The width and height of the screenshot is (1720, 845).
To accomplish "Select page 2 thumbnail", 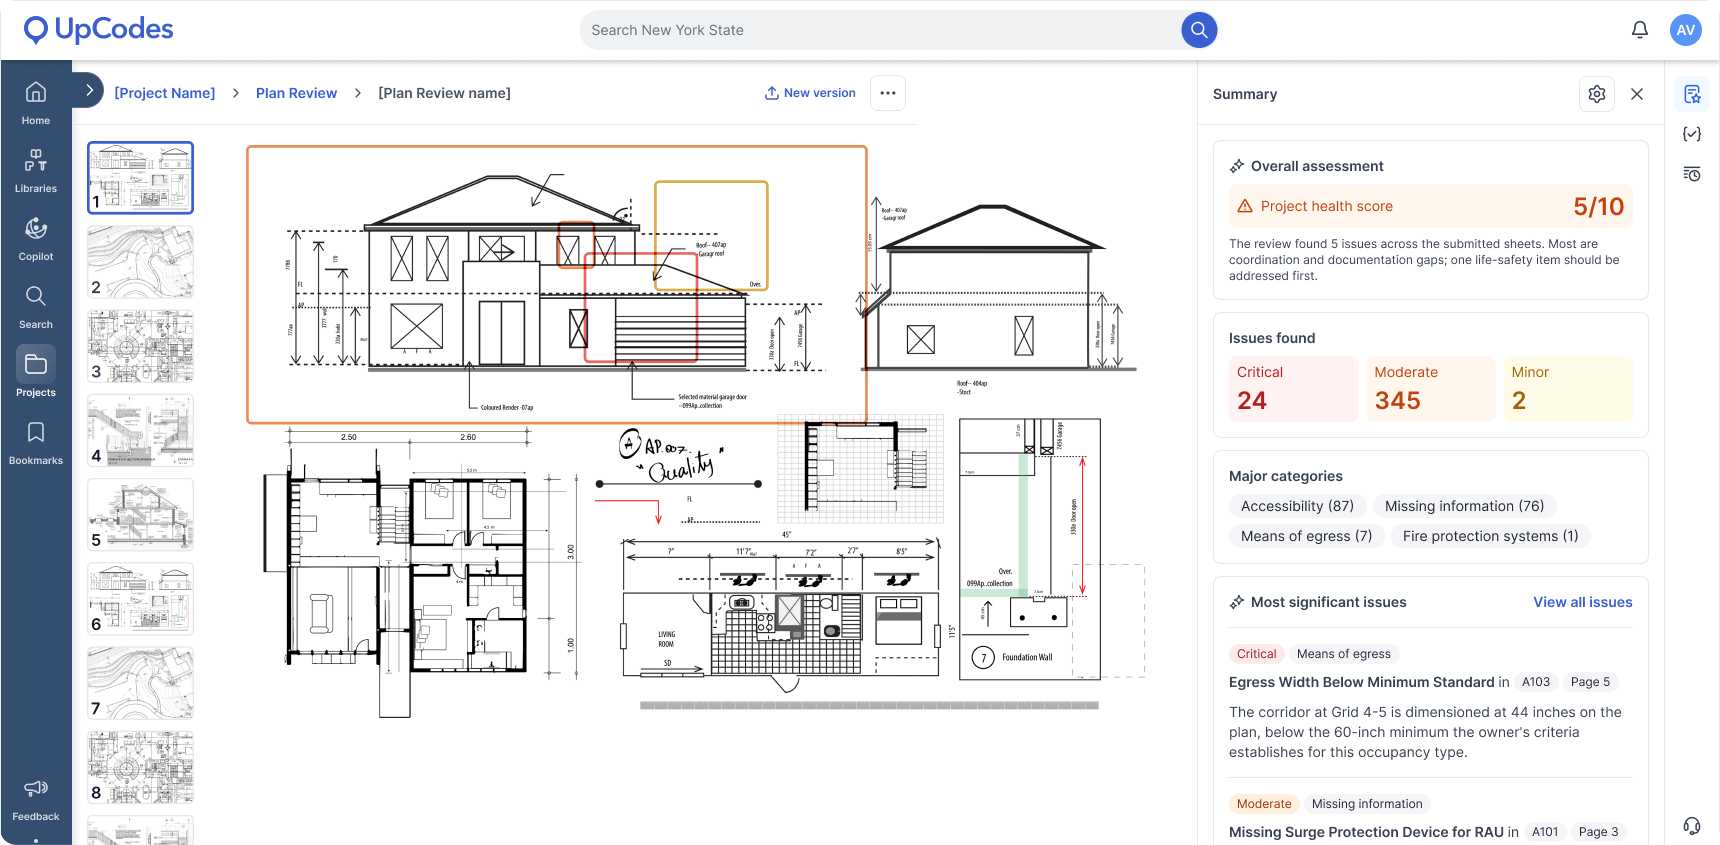I will [x=141, y=262].
